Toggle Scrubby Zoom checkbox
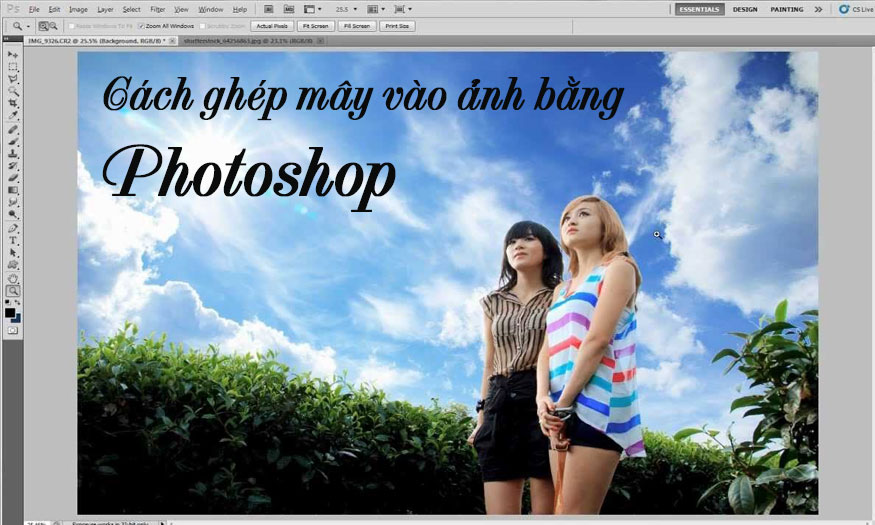The image size is (875, 525). coord(203,26)
